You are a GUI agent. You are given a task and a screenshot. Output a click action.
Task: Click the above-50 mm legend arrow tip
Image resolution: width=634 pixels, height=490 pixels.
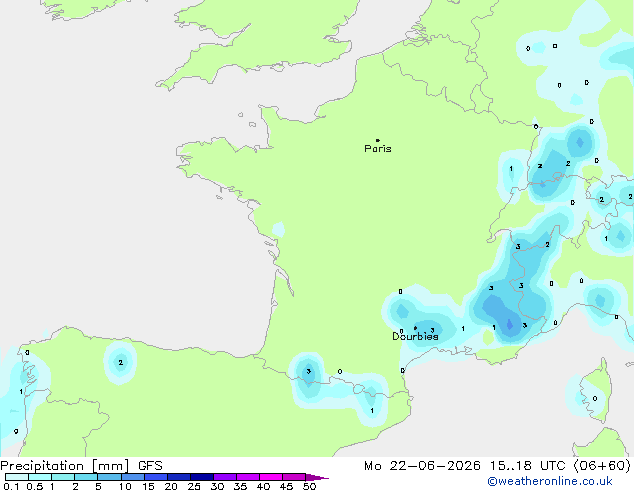(317, 477)
